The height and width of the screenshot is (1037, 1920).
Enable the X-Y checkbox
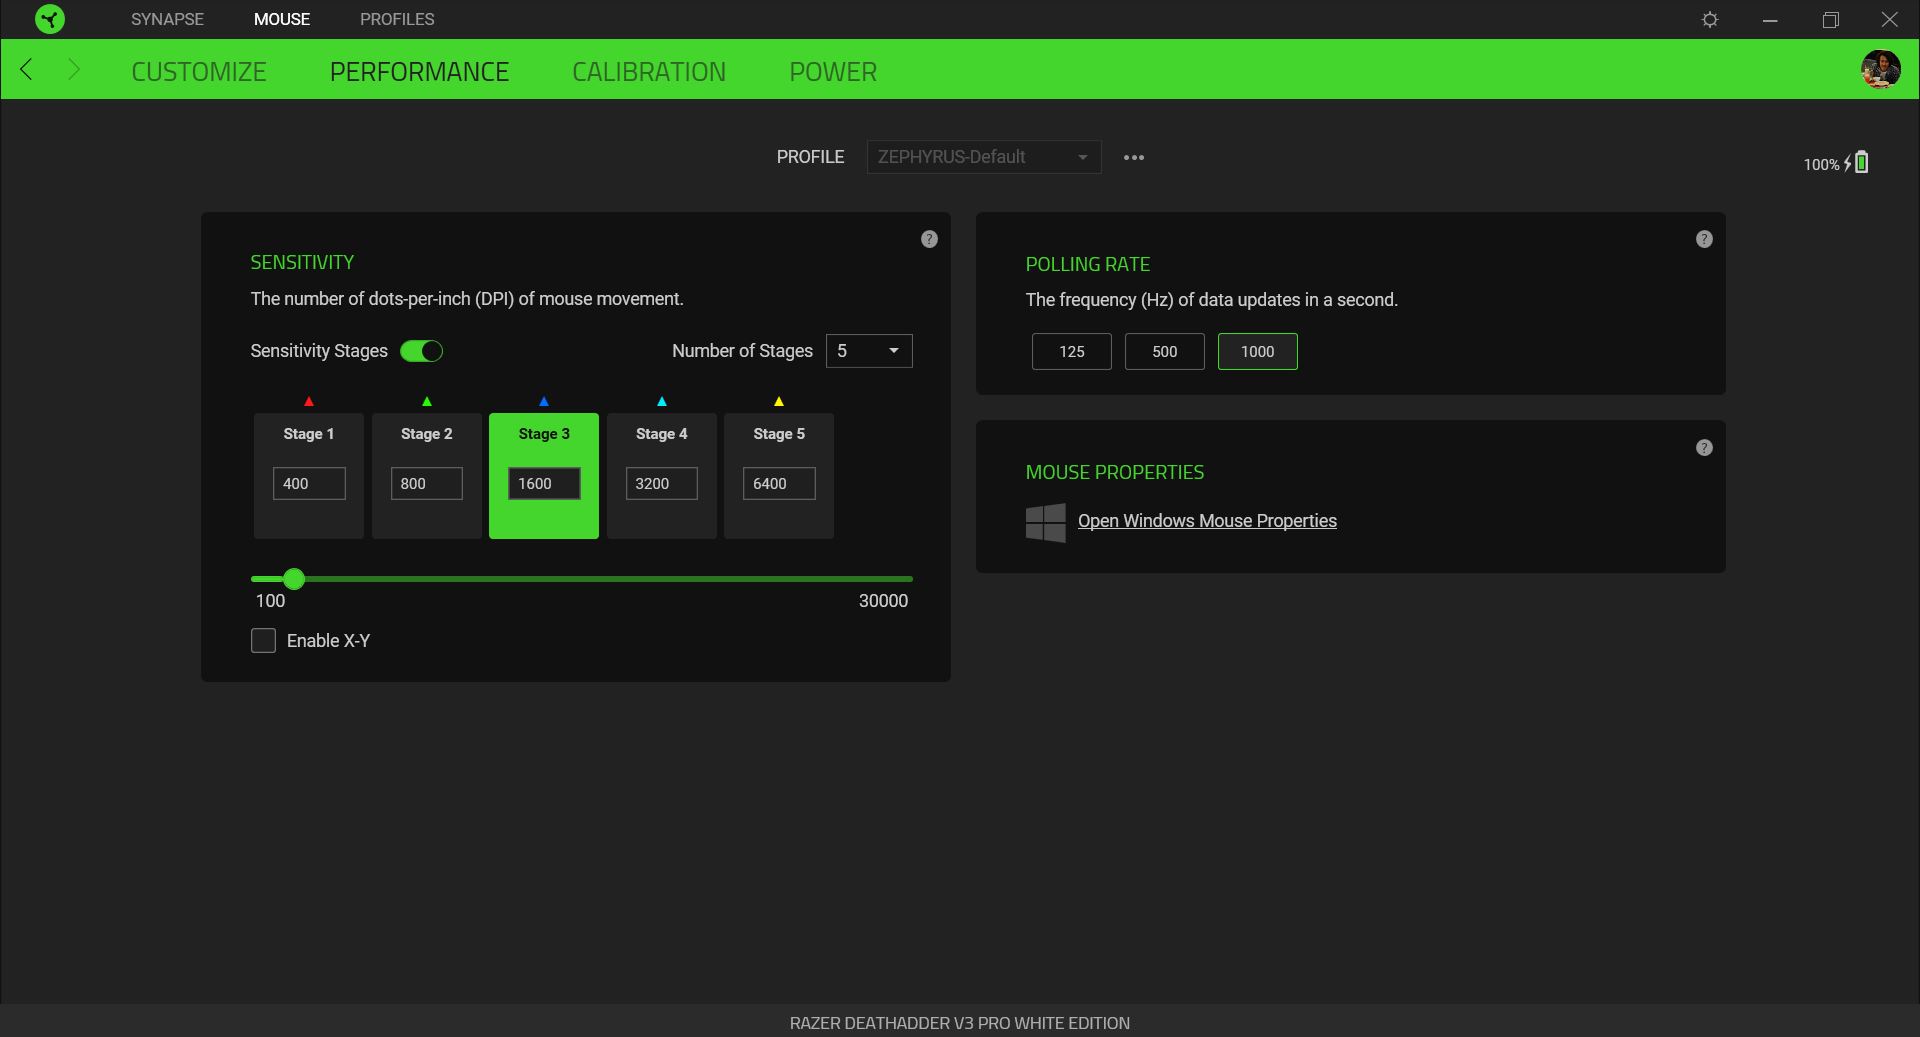[262, 641]
